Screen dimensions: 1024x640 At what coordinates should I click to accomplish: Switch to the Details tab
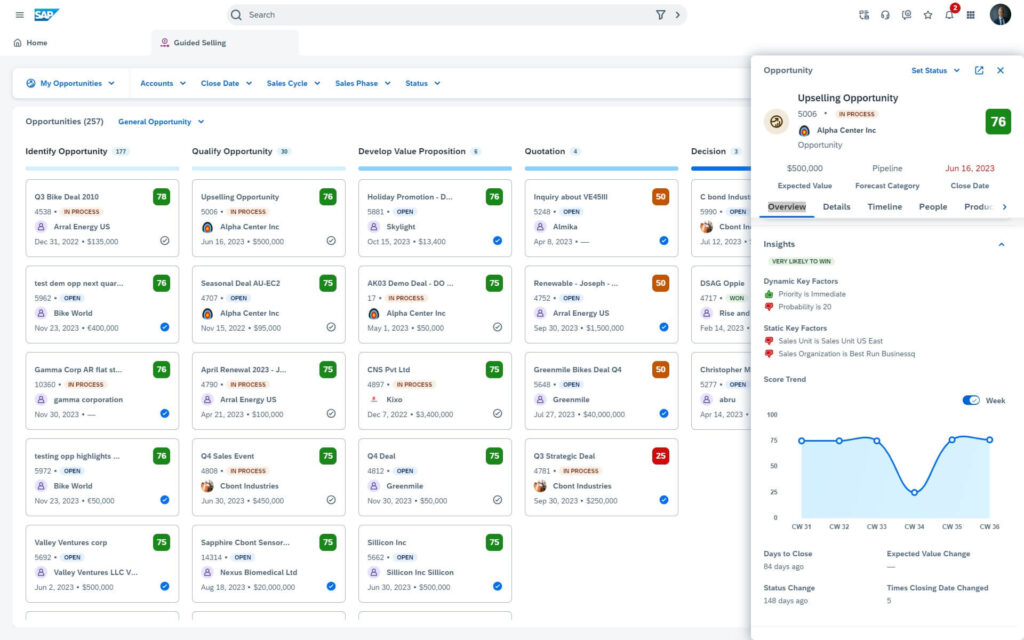tap(837, 207)
